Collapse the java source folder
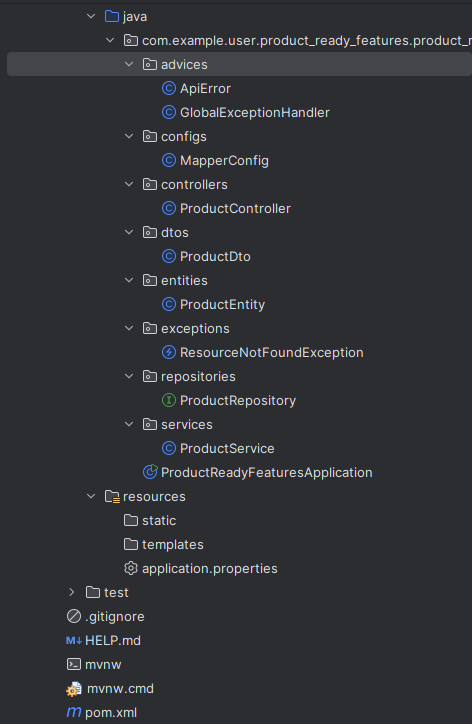This screenshot has height=724, width=472. pos(91,16)
